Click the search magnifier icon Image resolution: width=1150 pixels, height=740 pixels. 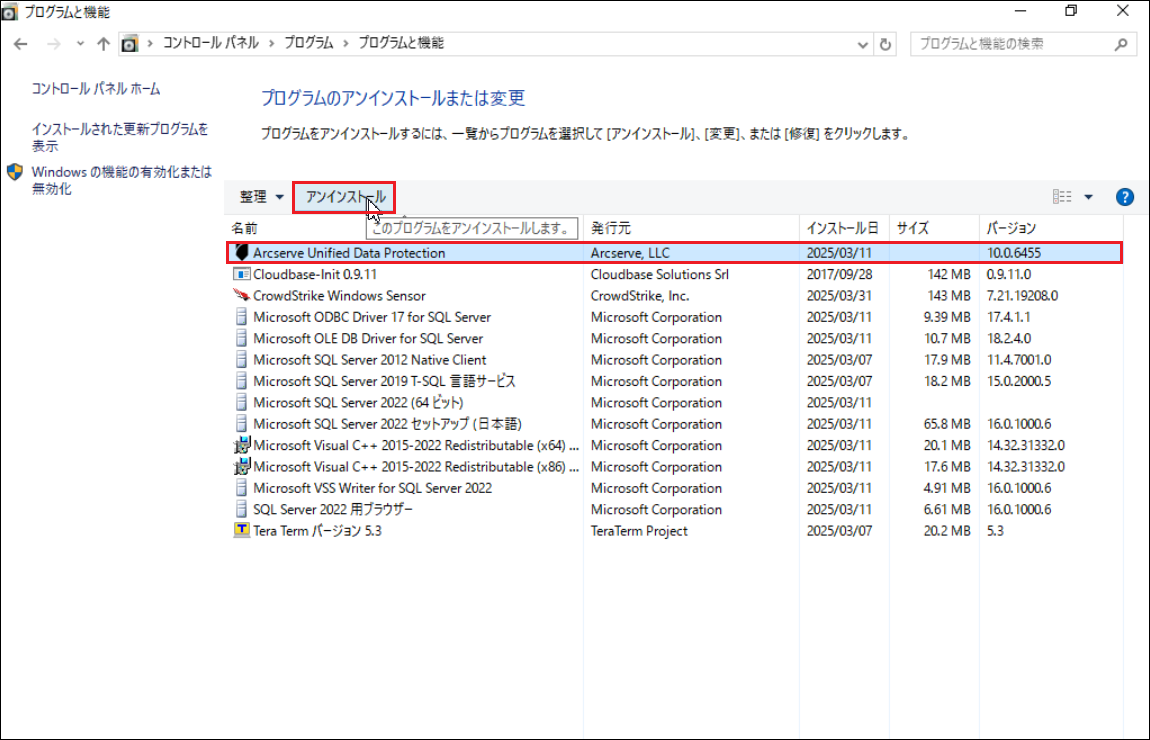coord(1121,45)
